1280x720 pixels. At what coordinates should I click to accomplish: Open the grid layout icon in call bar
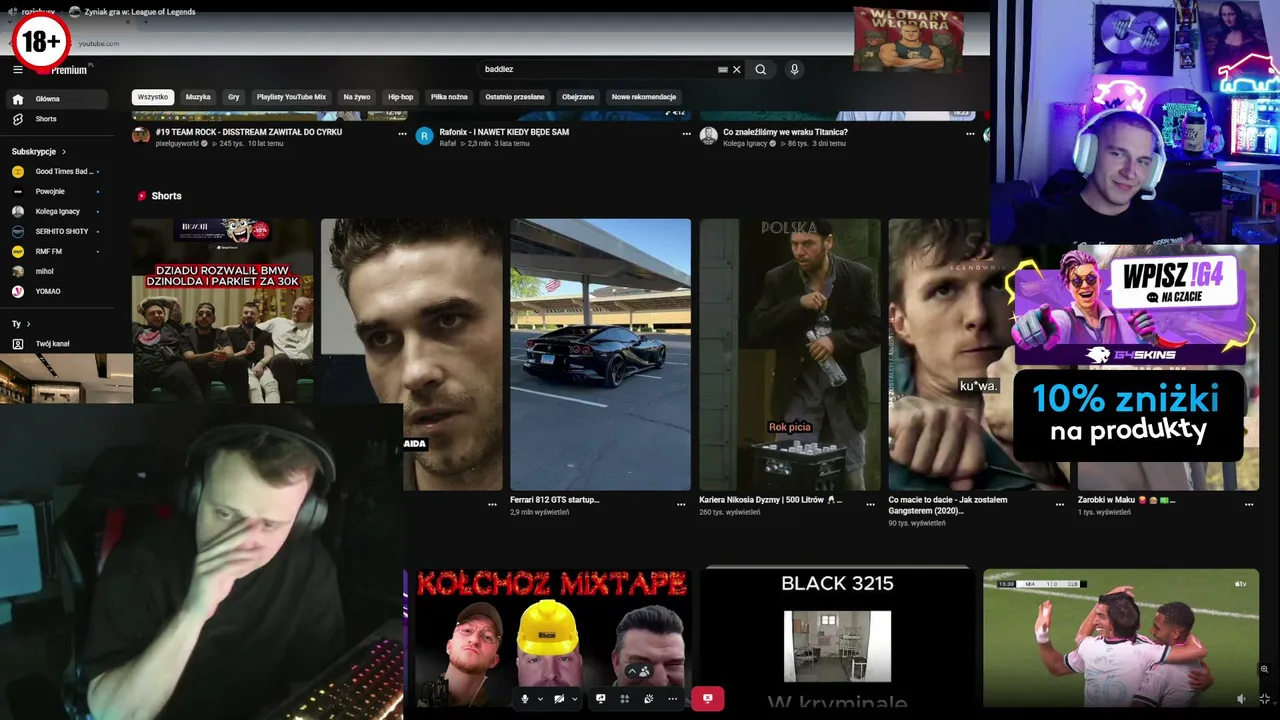coord(624,699)
